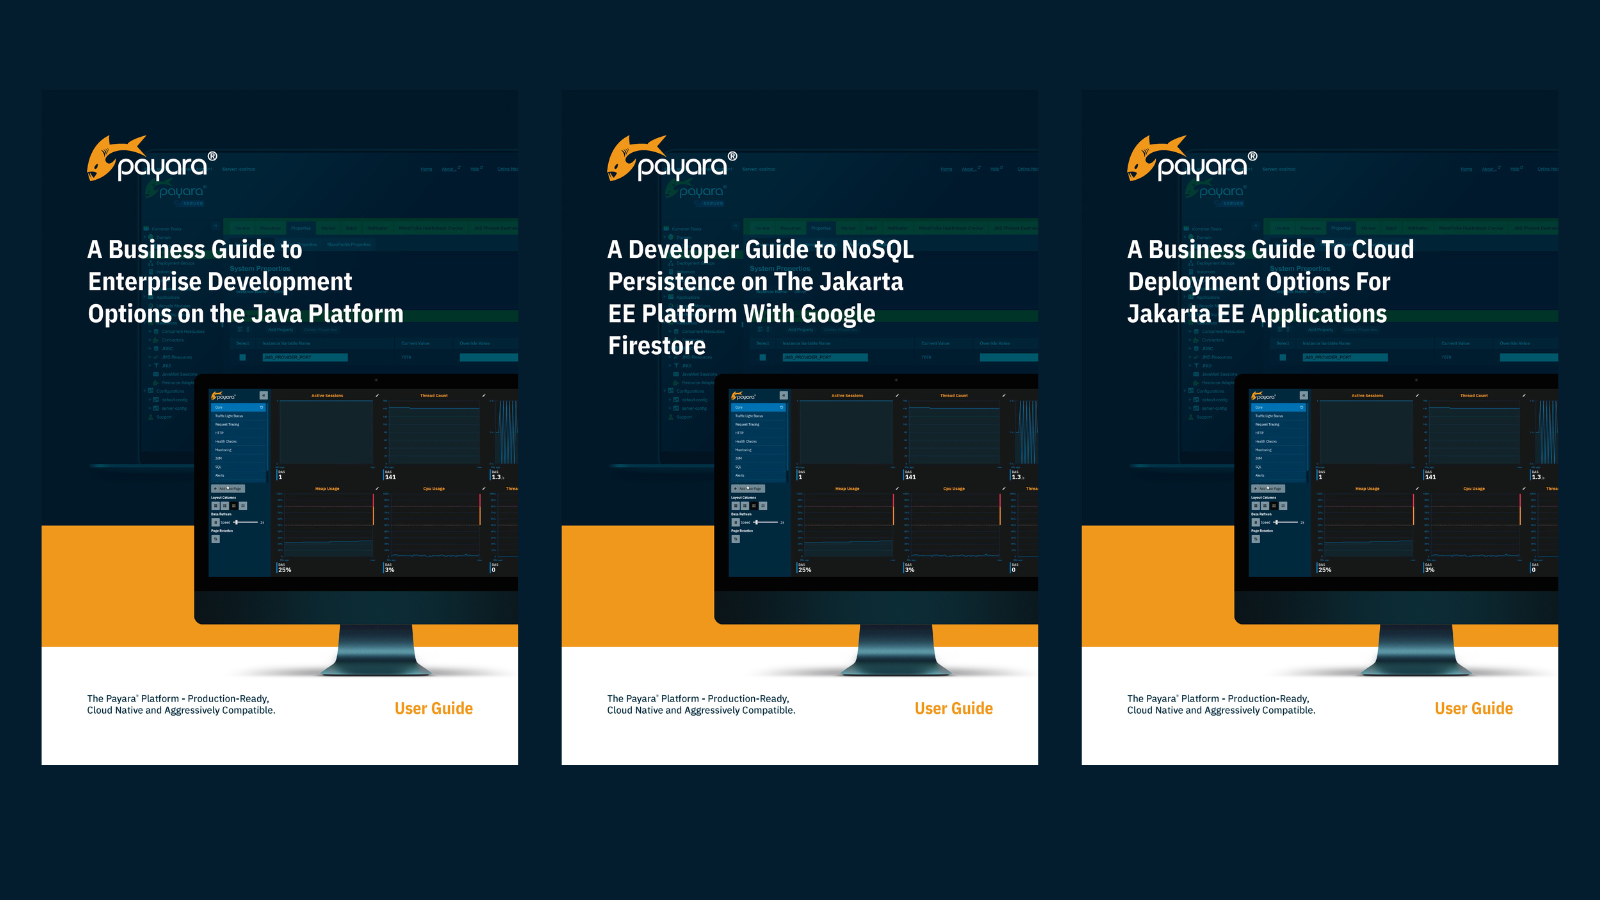Screen dimensions: 1600x900
Task: Click Payara logo on NoSQL Persistence guide
Action: click(x=671, y=160)
